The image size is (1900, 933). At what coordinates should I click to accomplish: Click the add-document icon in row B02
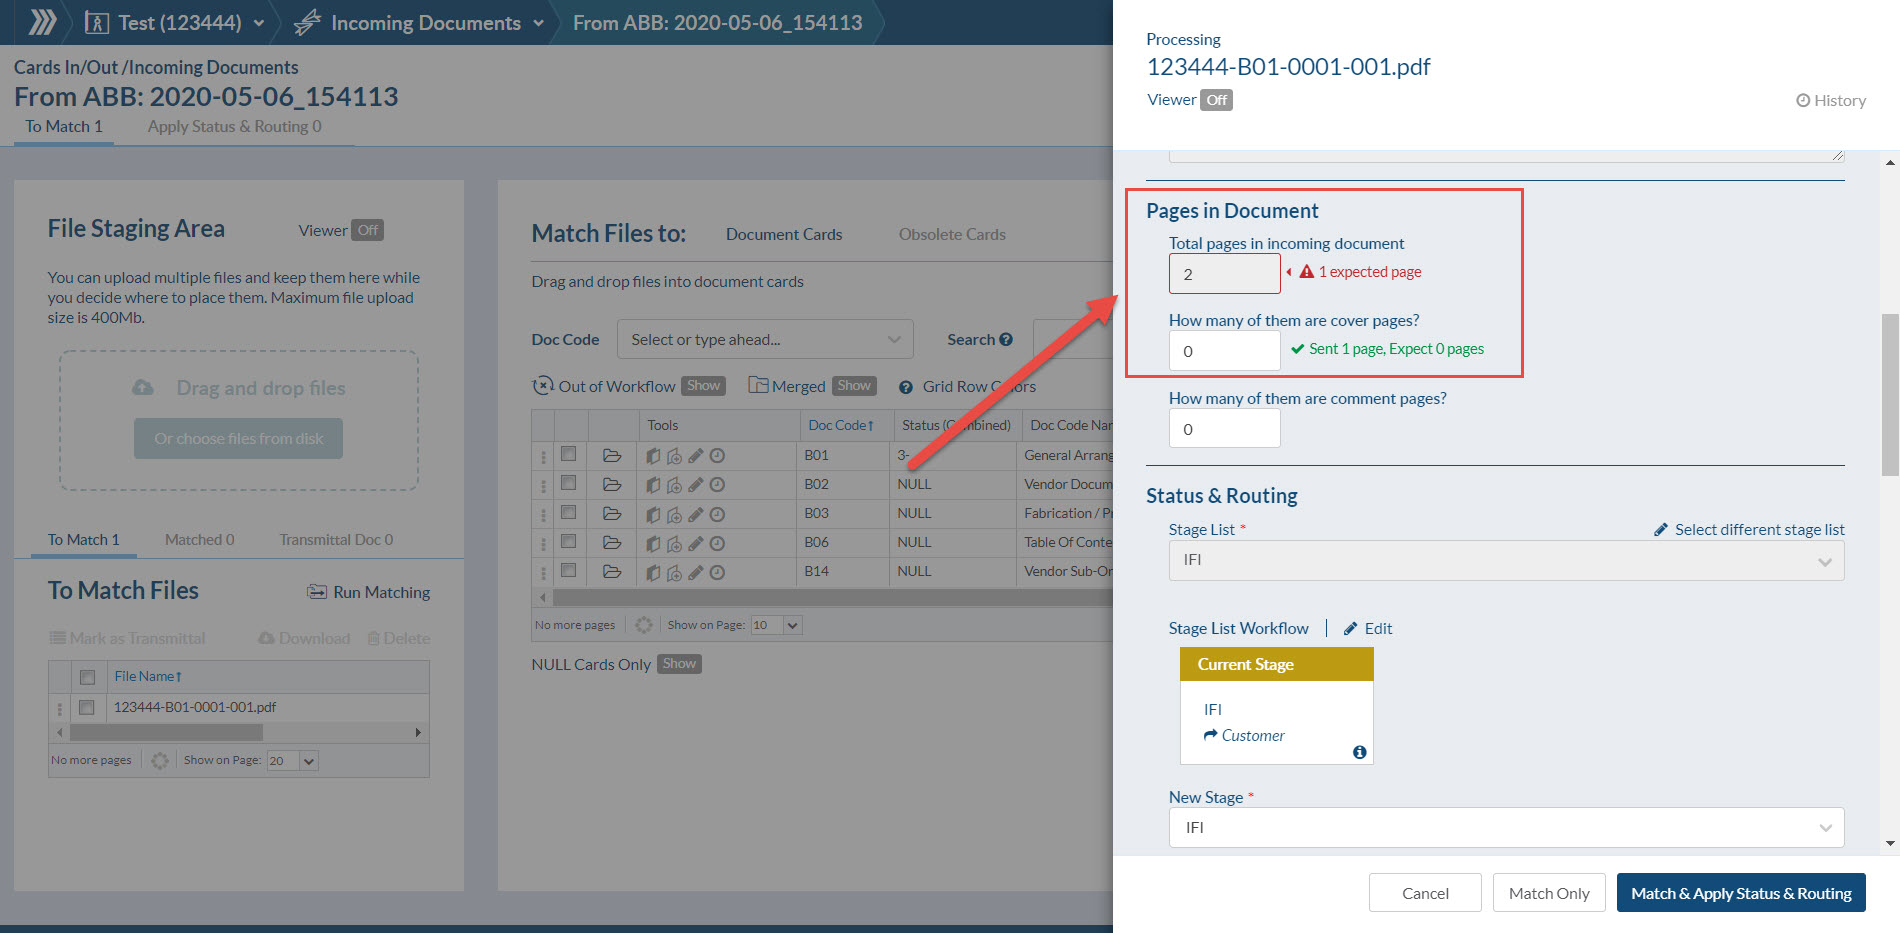click(x=674, y=484)
